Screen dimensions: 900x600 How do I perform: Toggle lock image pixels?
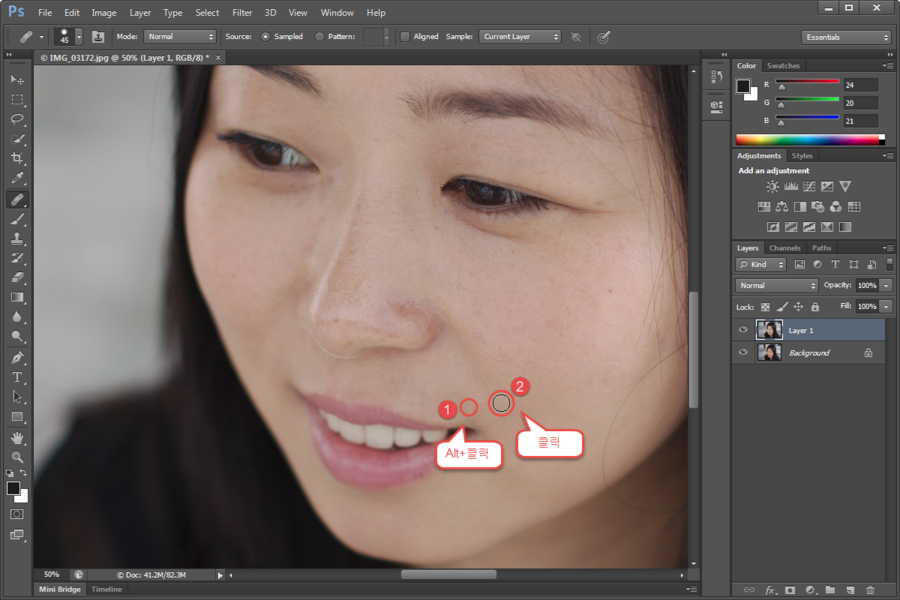tap(782, 307)
